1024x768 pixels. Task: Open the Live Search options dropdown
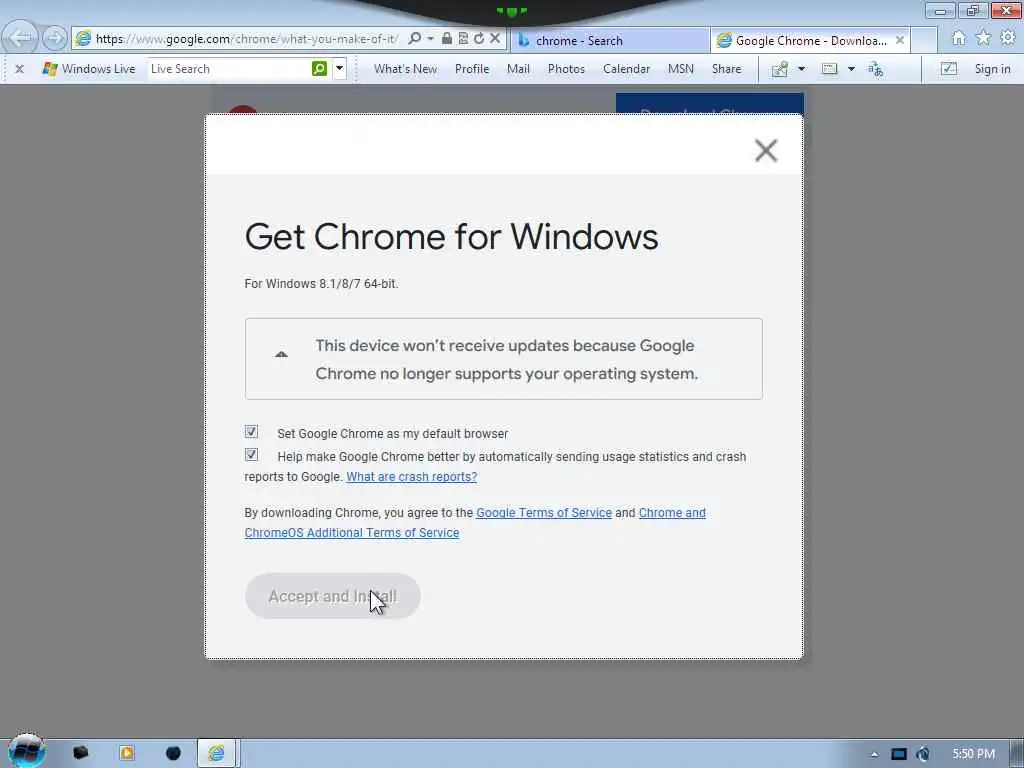(x=340, y=69)
